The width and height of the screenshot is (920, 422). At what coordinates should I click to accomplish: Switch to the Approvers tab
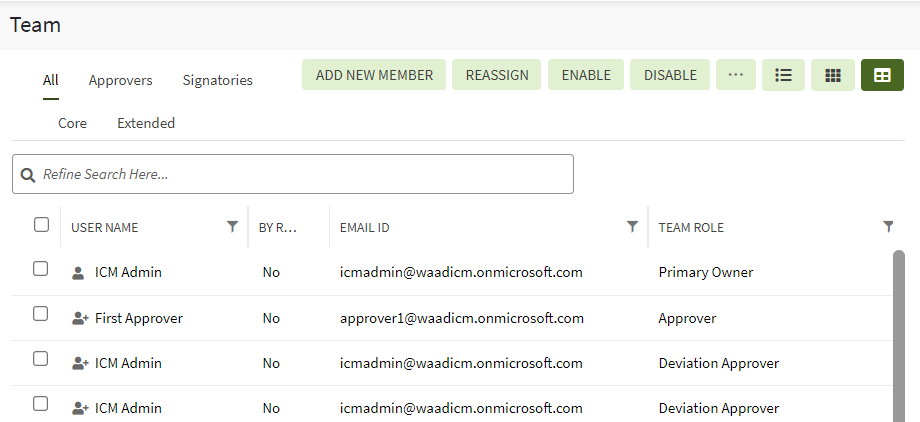point(120,80)
